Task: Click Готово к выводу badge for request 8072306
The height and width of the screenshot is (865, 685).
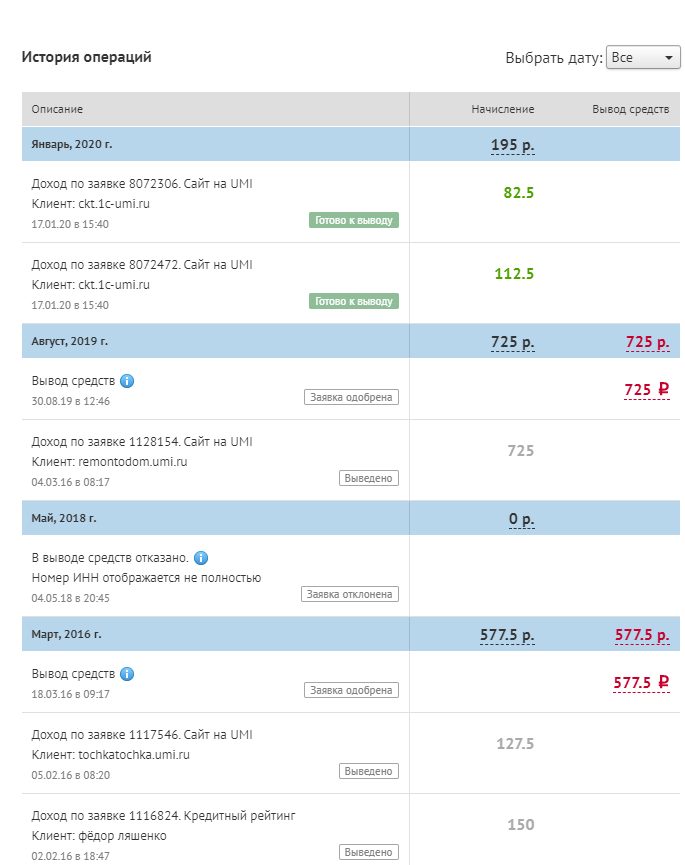Action: pyautogui.click(x=354, y=220)
